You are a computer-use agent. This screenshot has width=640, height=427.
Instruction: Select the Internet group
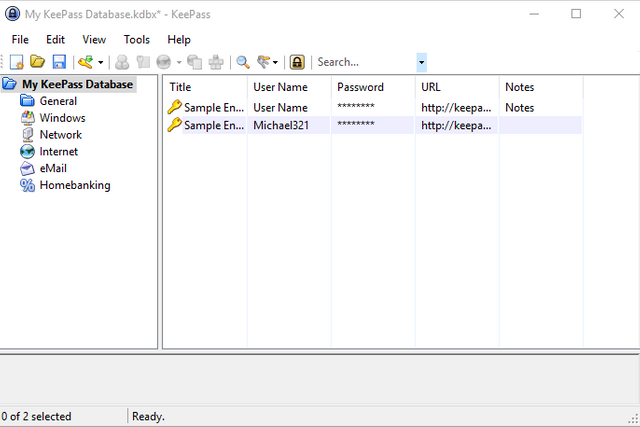click(x=58, y=151)
